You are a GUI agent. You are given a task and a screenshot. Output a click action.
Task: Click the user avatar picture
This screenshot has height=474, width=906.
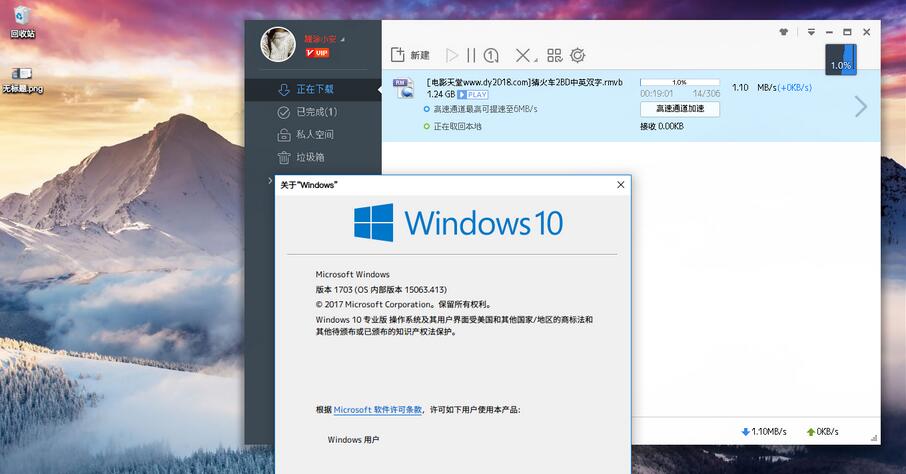tap(278, 44)
